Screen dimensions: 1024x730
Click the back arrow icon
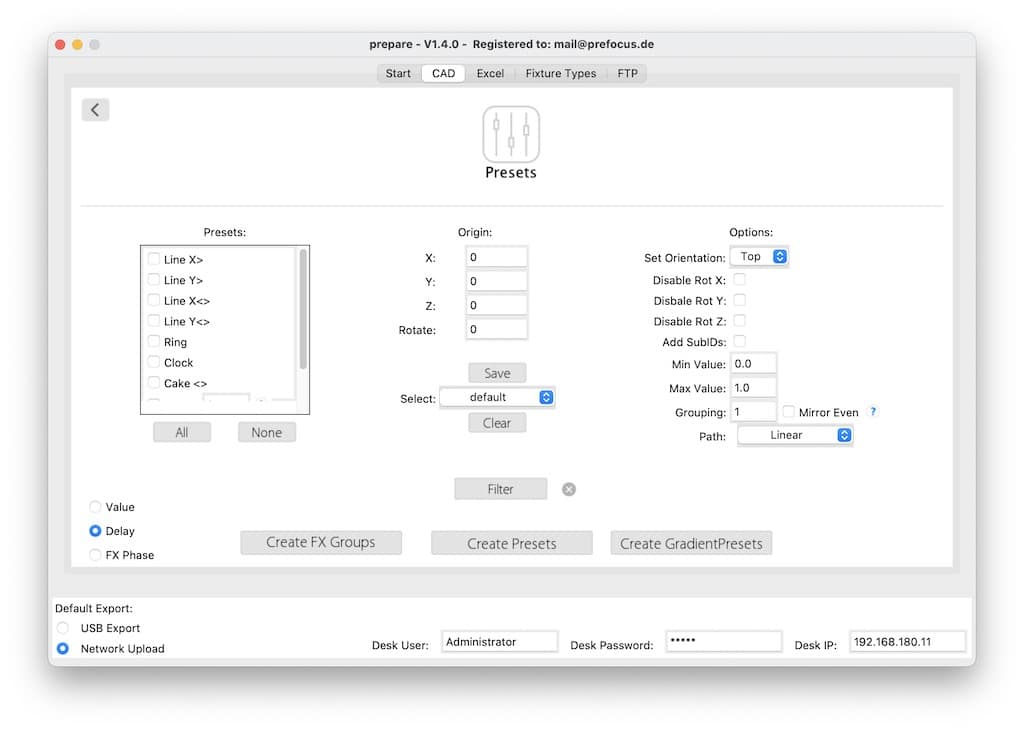point(95,110)
